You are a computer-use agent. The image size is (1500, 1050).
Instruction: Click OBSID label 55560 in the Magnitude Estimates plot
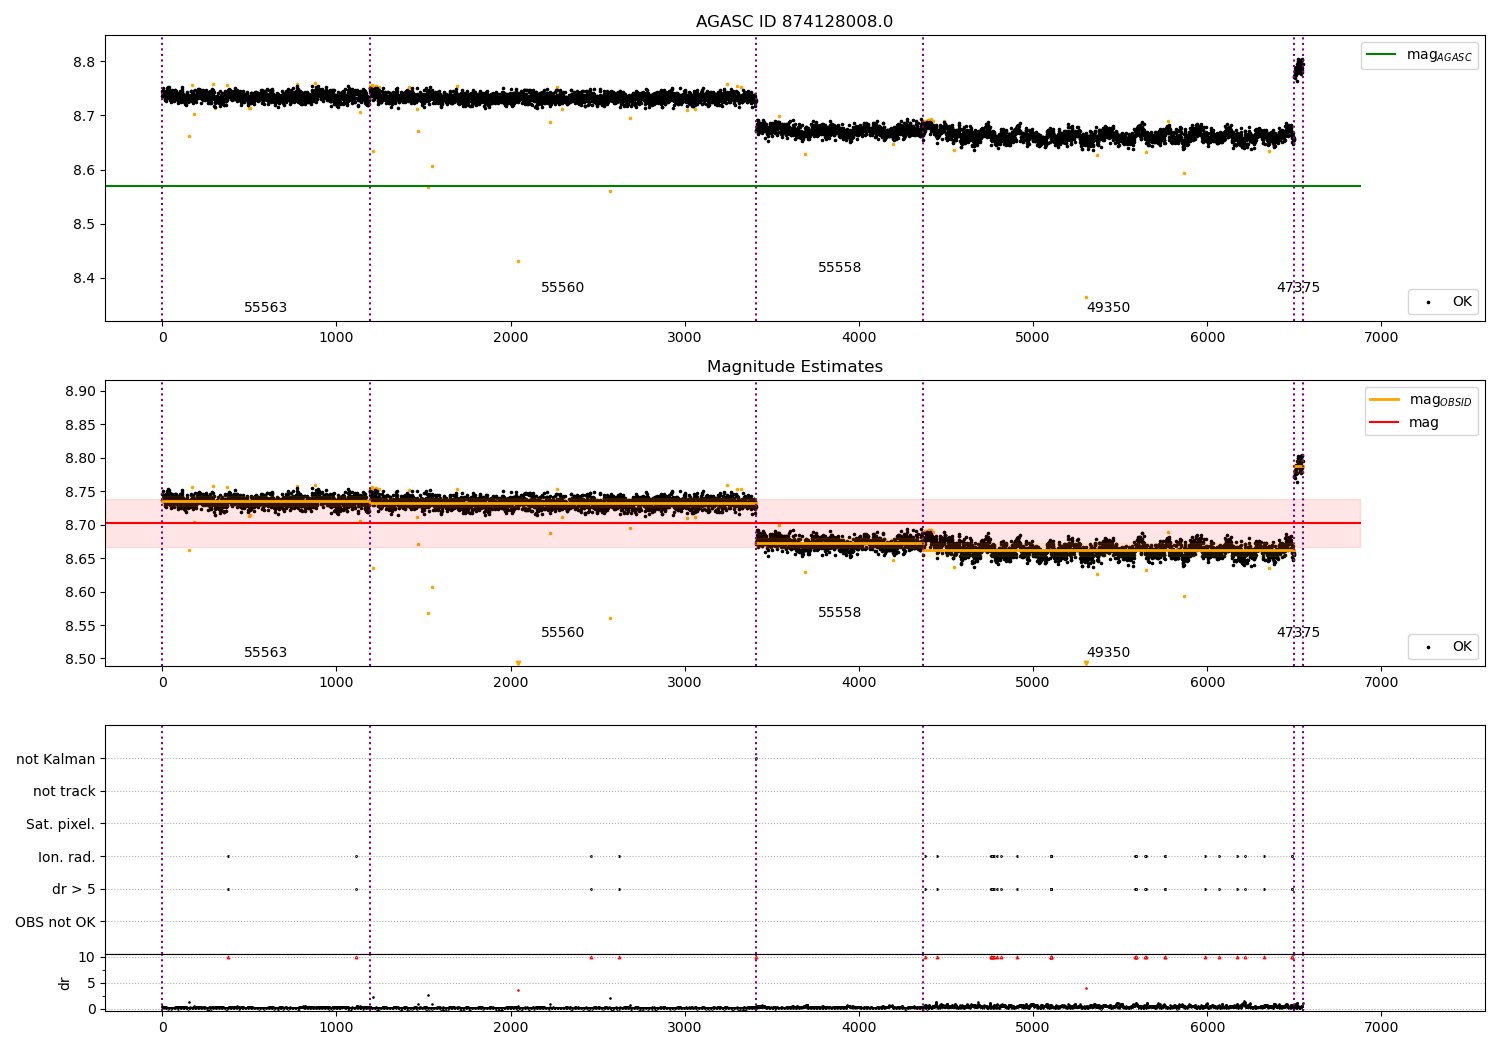pyautogui.click(x=562, y=633)
